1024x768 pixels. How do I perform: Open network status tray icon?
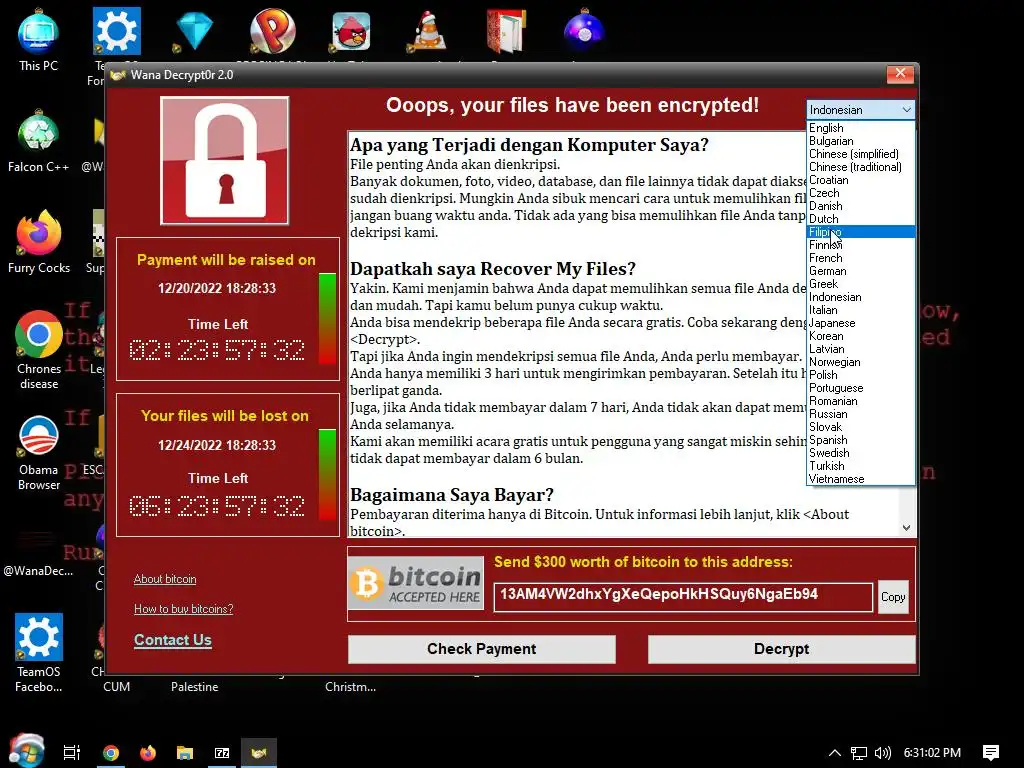tap(859, 753)
